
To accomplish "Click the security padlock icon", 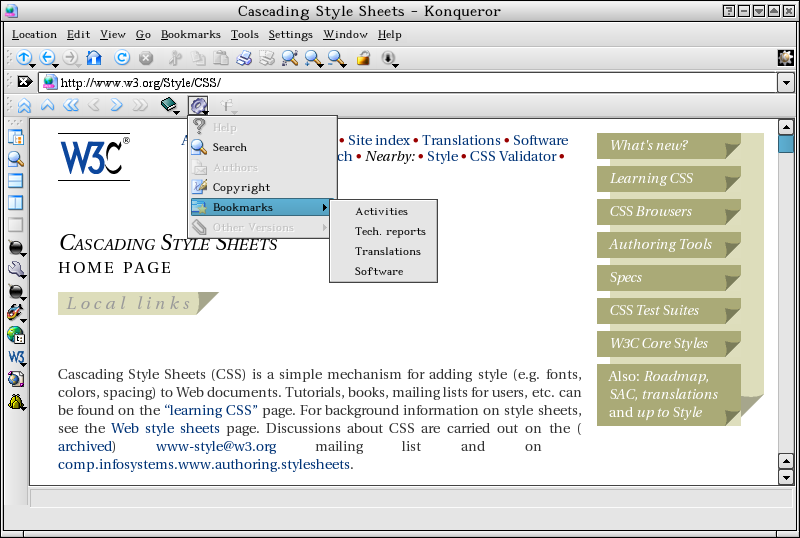I will pos(363,58).
